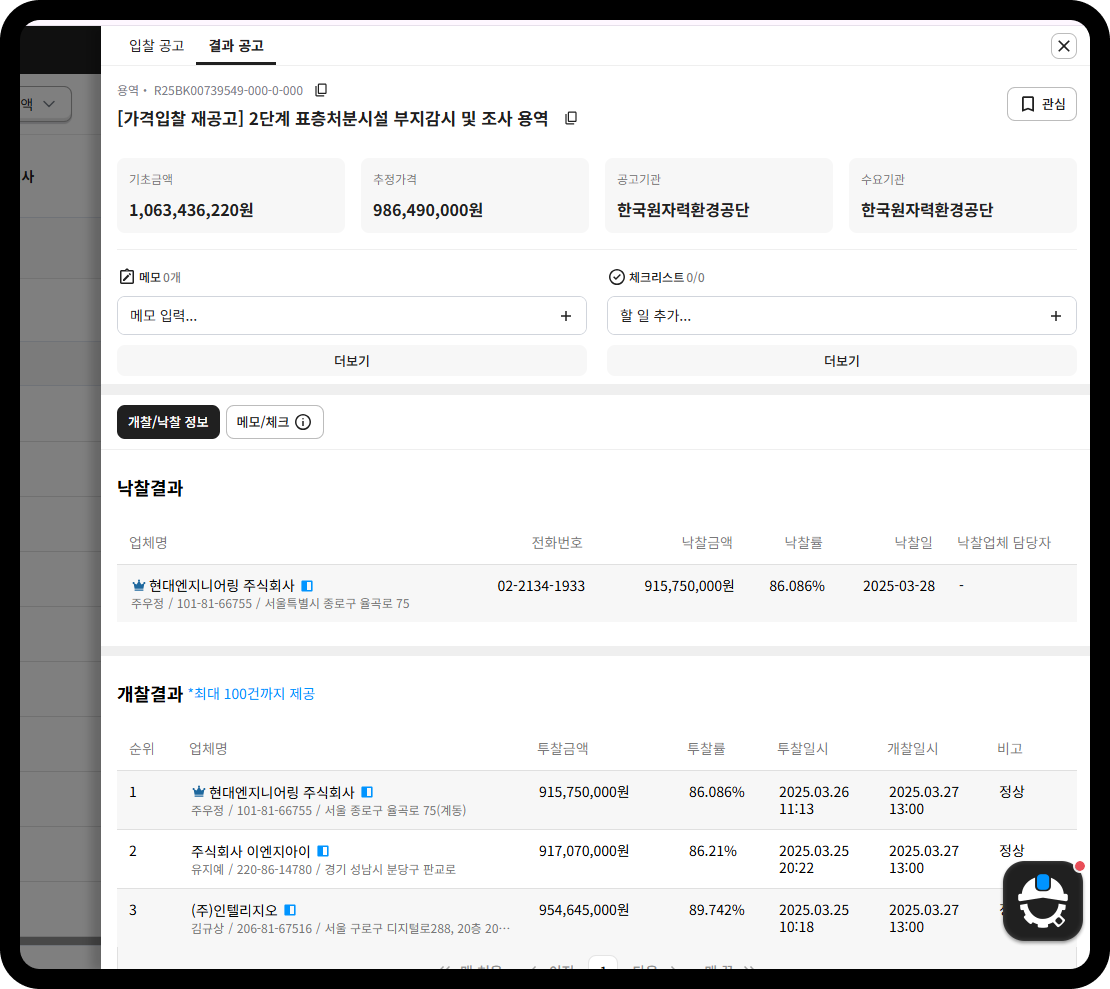Click the *최대 100건까지 제공 note
The width and height of the screenshot is (1110, 989).
(251, 694)
